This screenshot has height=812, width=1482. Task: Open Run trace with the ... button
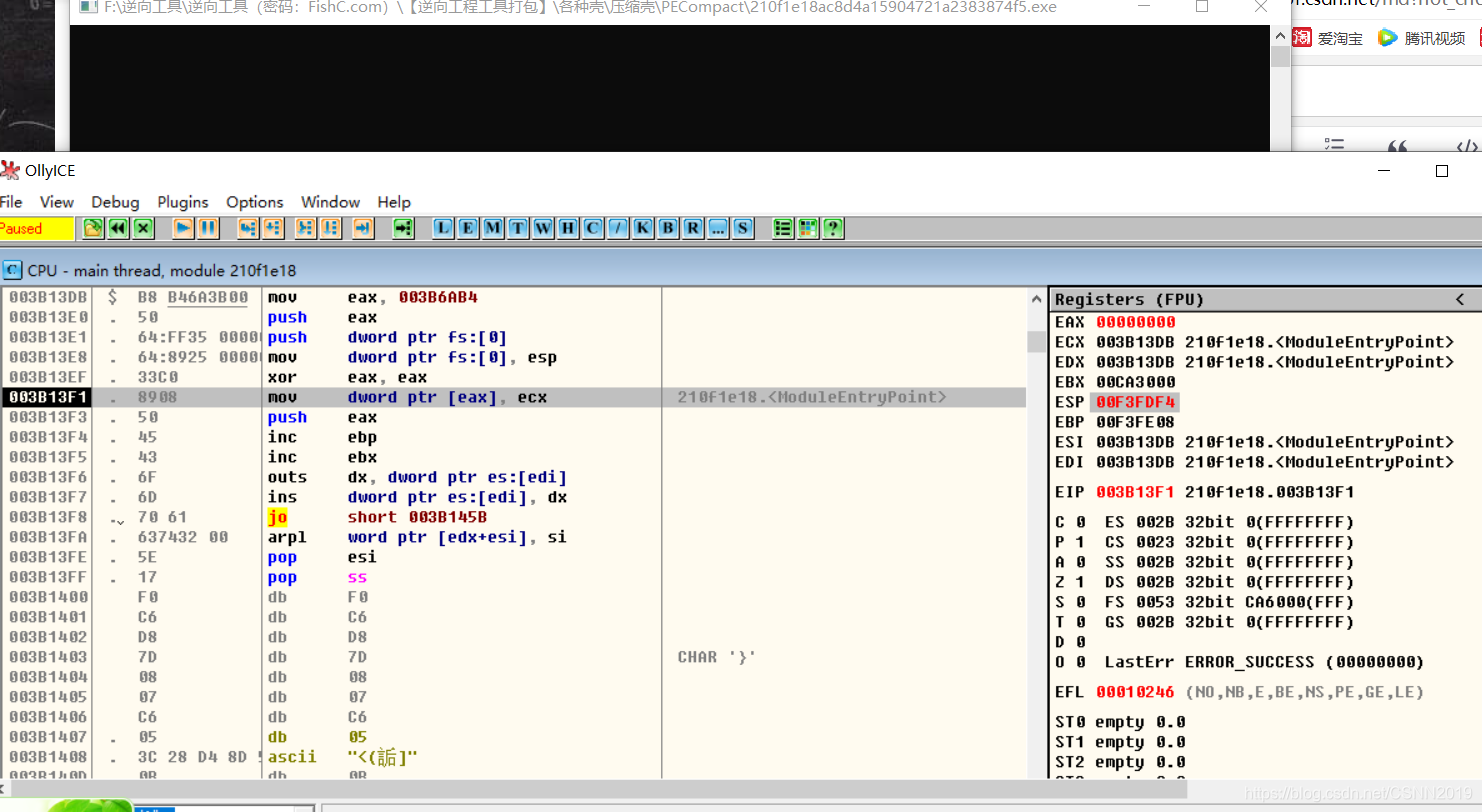(x=718, y=228)
